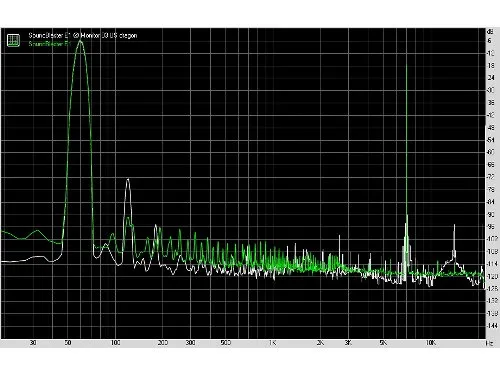Click the Hz unit label
The width and height of the screenshot is (500, 375).
coord(489,343)
